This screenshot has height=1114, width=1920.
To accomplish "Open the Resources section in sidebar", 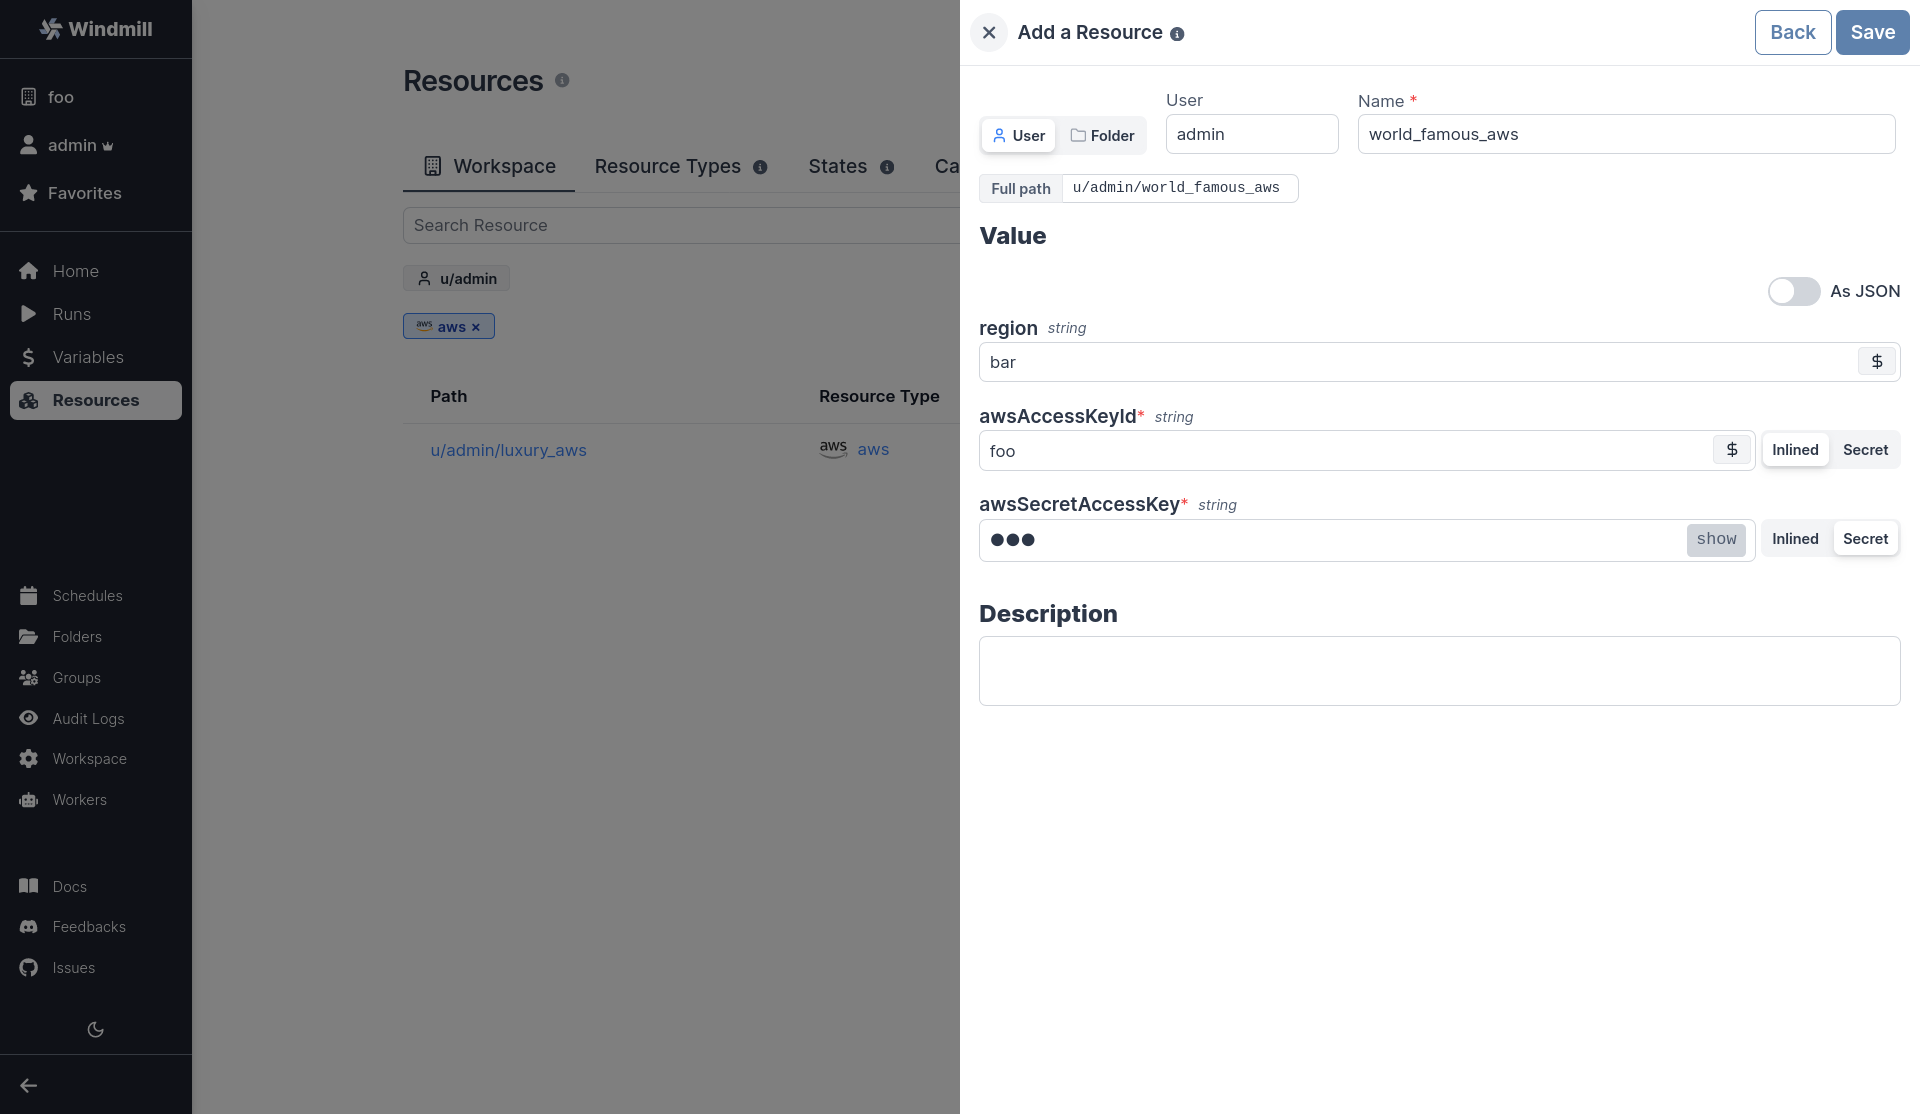I will click(x=95, y=400).
